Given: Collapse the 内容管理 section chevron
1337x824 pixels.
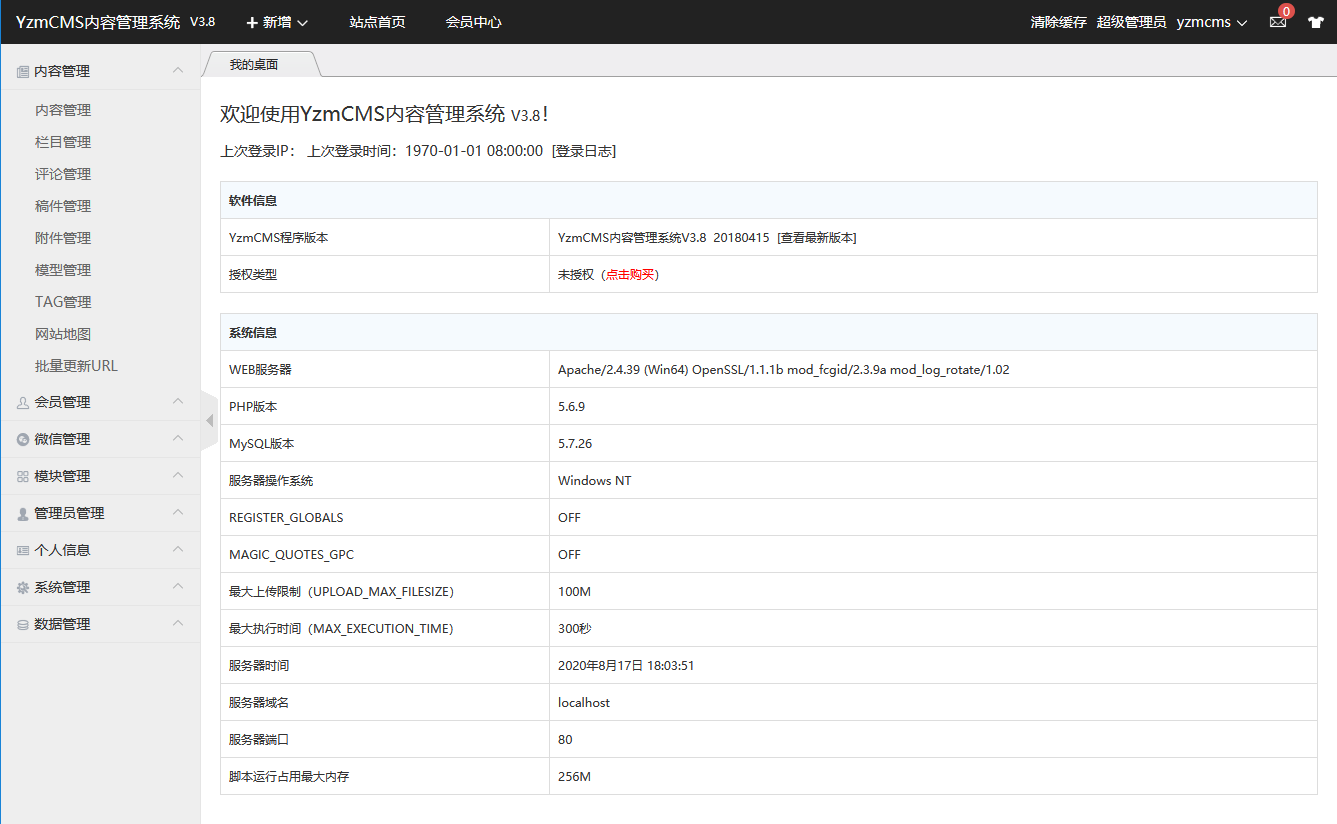Looking at the screenshot, I should tap(178, 70).
